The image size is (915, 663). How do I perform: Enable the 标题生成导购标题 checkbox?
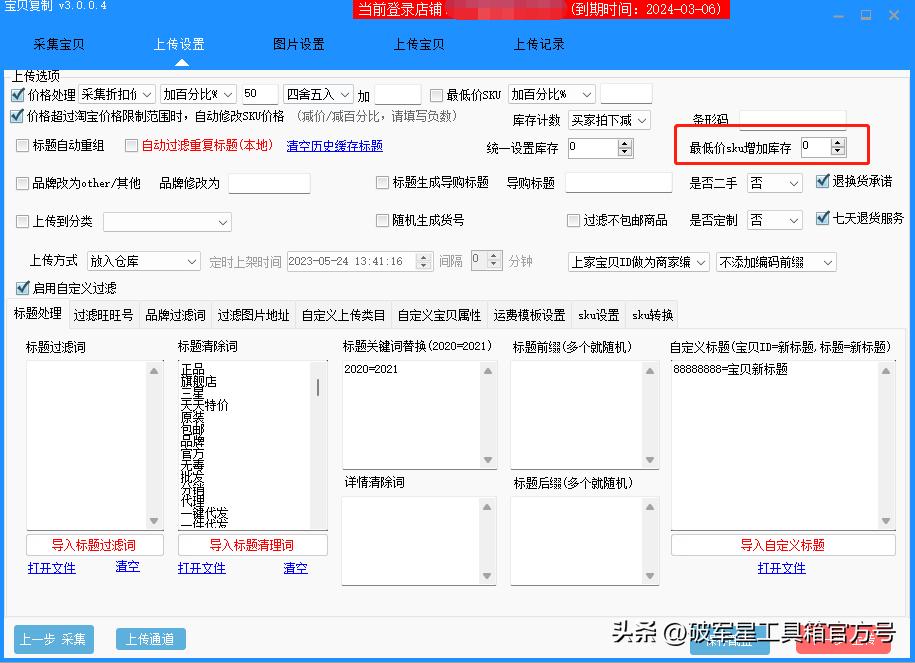click(380, 182)
